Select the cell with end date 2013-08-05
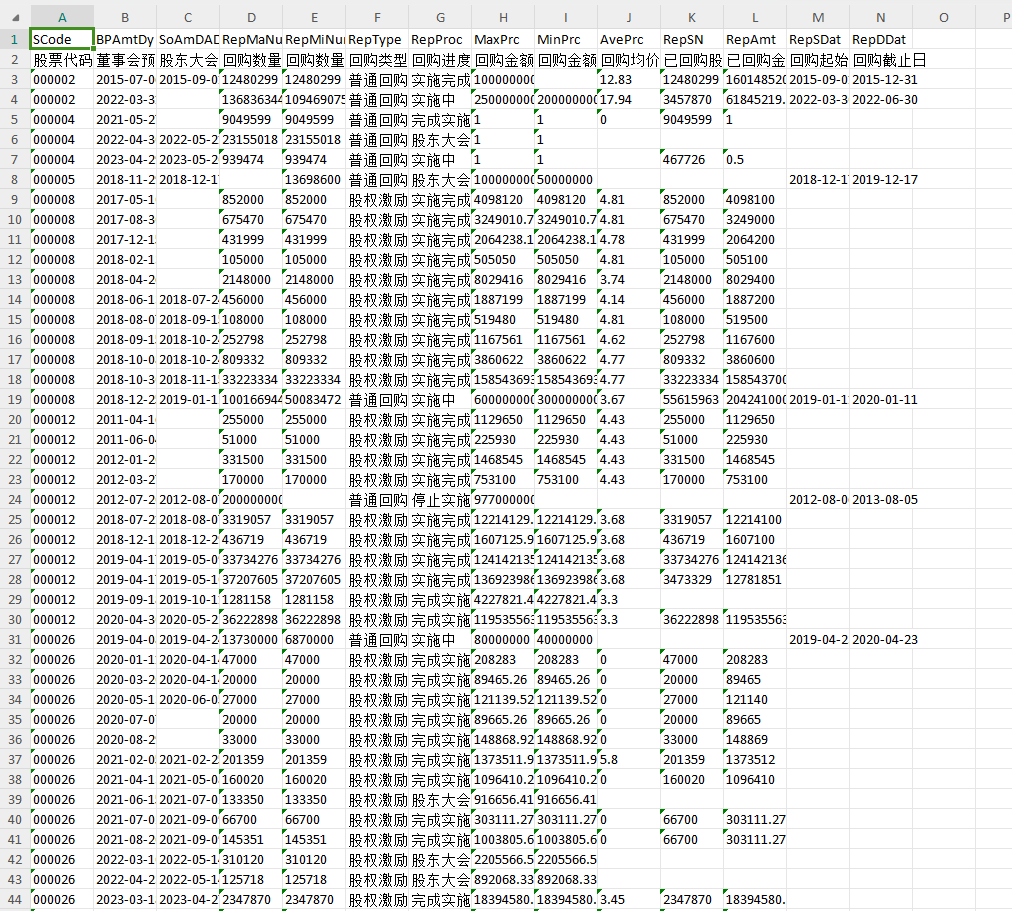This screenshot has height=911, width=1012. click(x=884, y=499)
